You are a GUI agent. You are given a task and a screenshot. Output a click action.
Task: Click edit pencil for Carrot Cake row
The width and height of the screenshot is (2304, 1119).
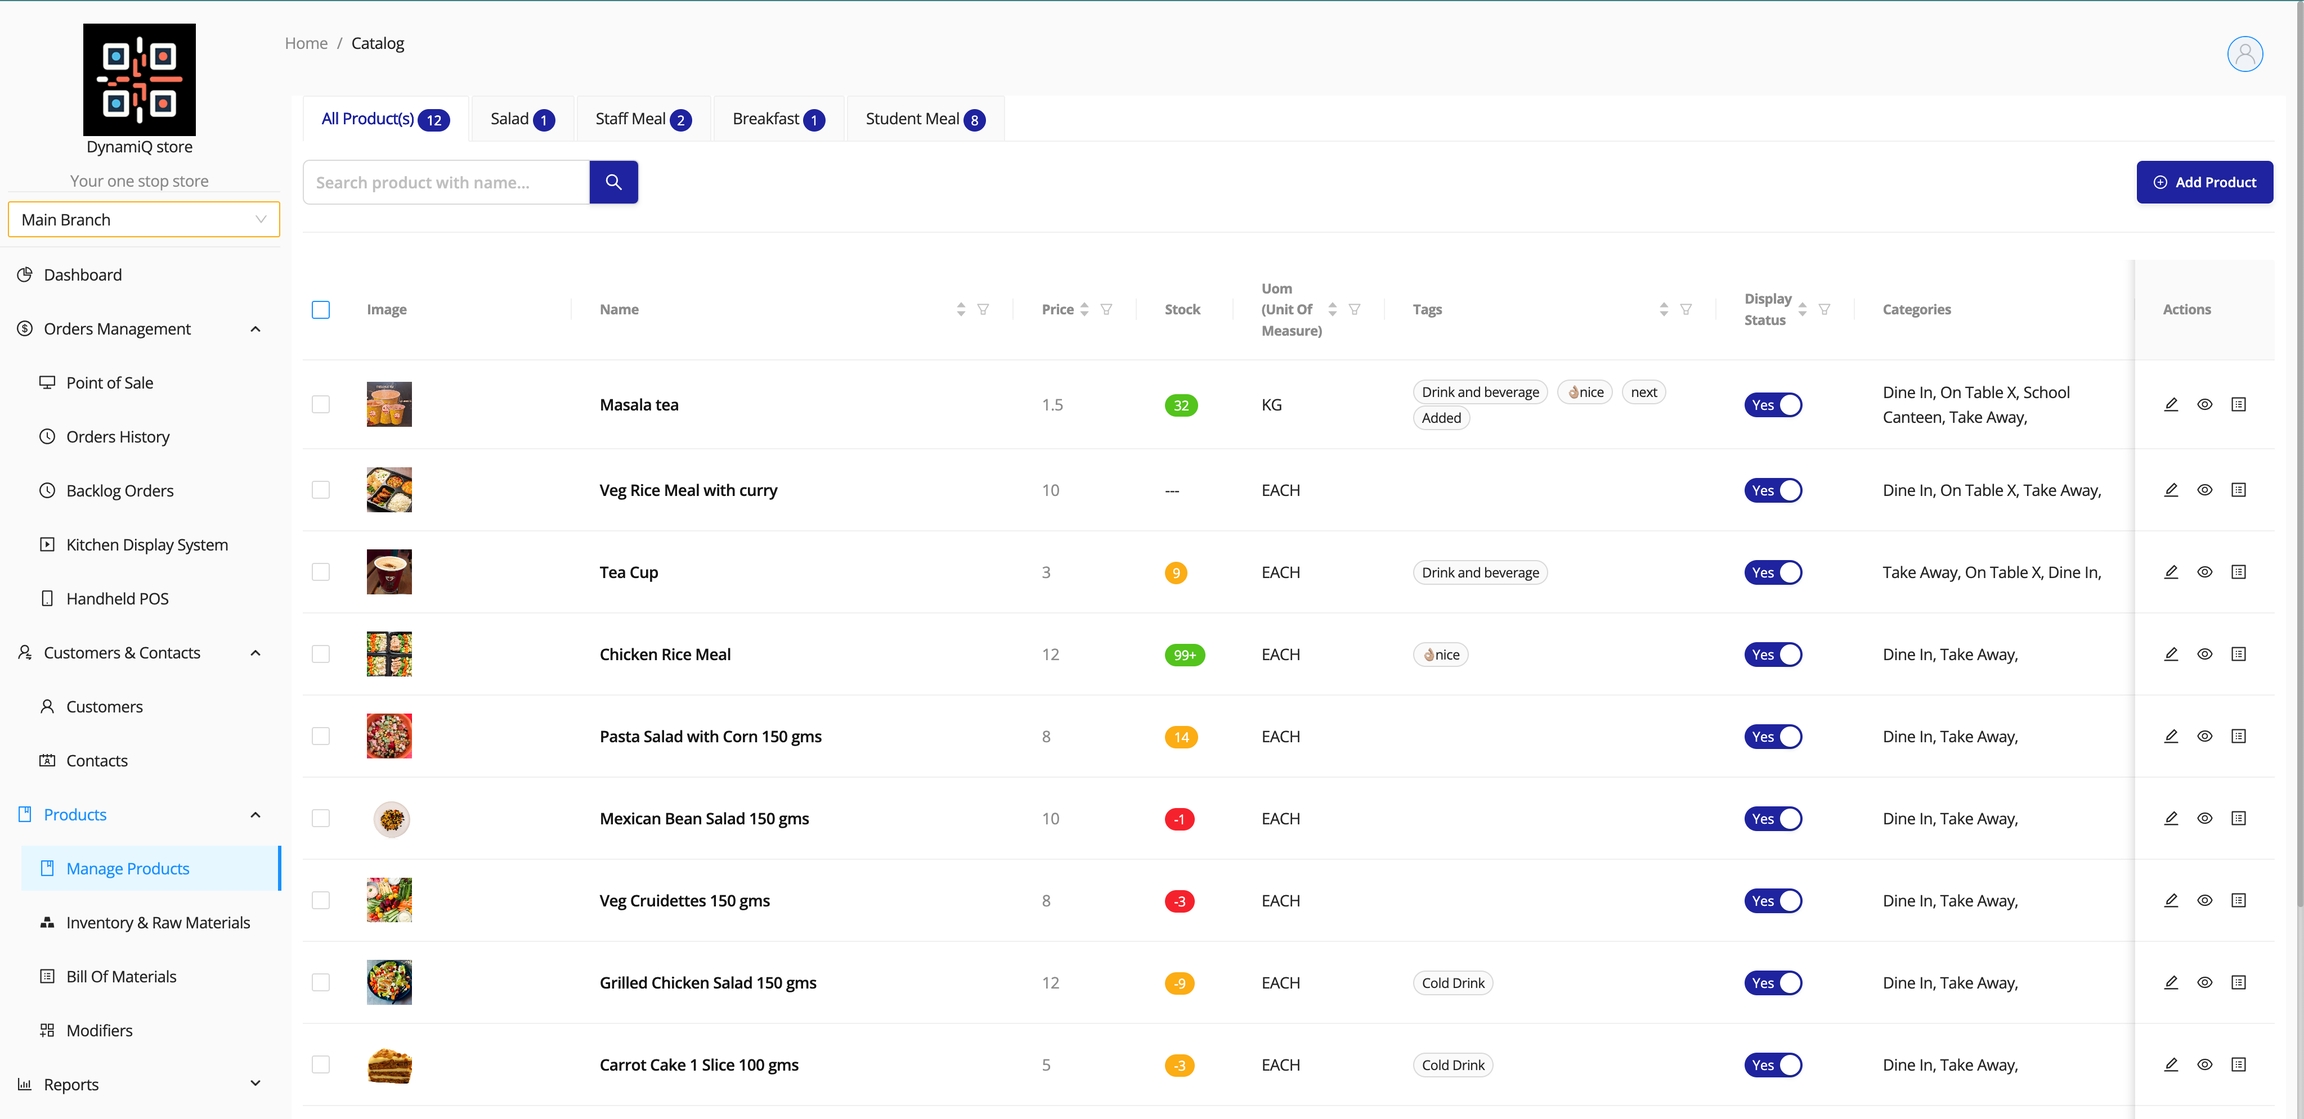tap(2171, 1065)
